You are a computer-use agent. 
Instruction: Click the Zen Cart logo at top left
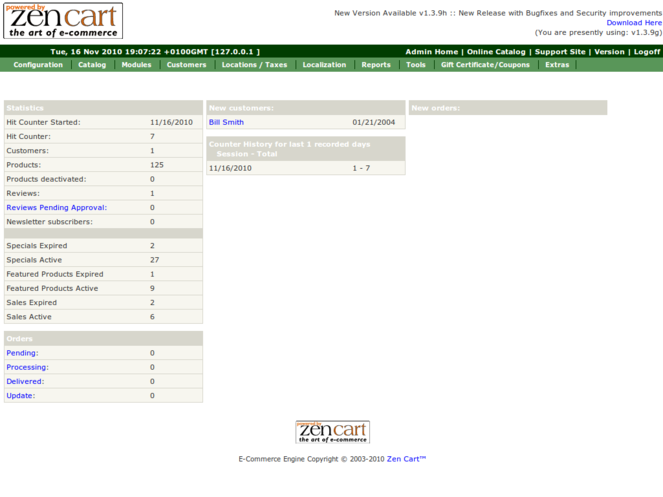63,21
